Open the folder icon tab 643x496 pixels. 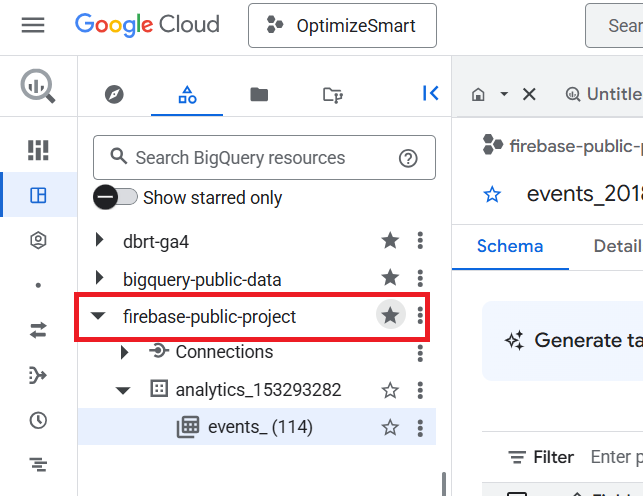[259, 94]
